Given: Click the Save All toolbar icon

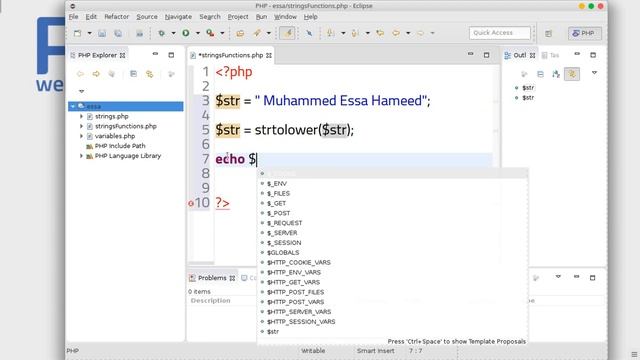Looking at the screenshot, I should pos(118,33).
